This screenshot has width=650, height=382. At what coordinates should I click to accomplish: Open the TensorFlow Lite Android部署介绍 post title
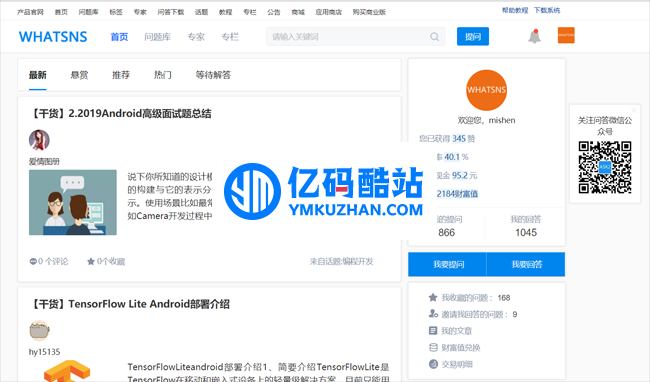tap(129, 304)
